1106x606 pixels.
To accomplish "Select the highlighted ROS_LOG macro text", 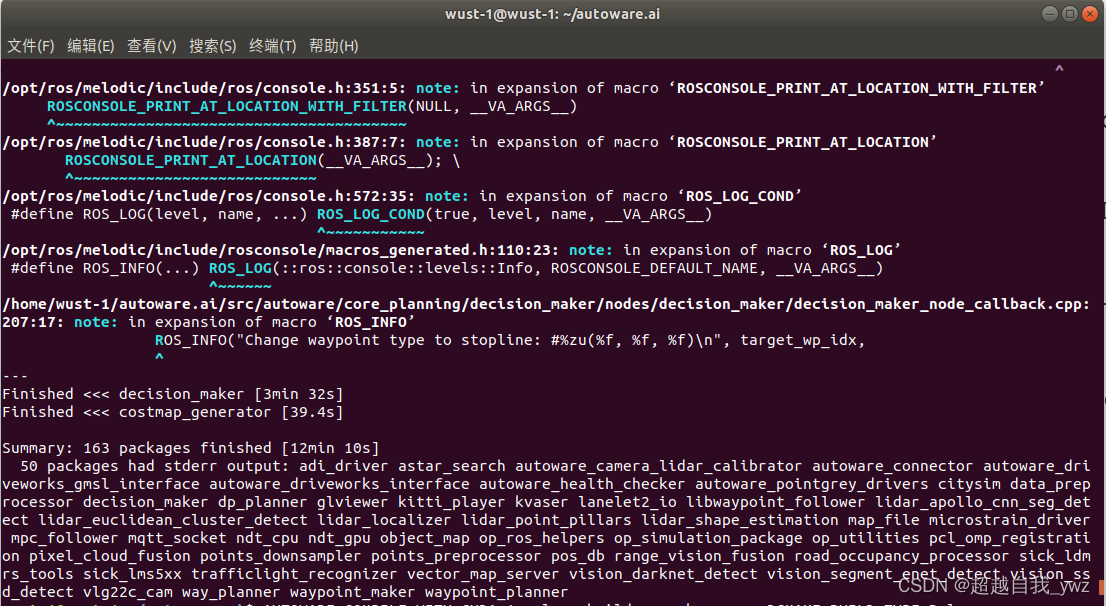I will pos(240,268).
